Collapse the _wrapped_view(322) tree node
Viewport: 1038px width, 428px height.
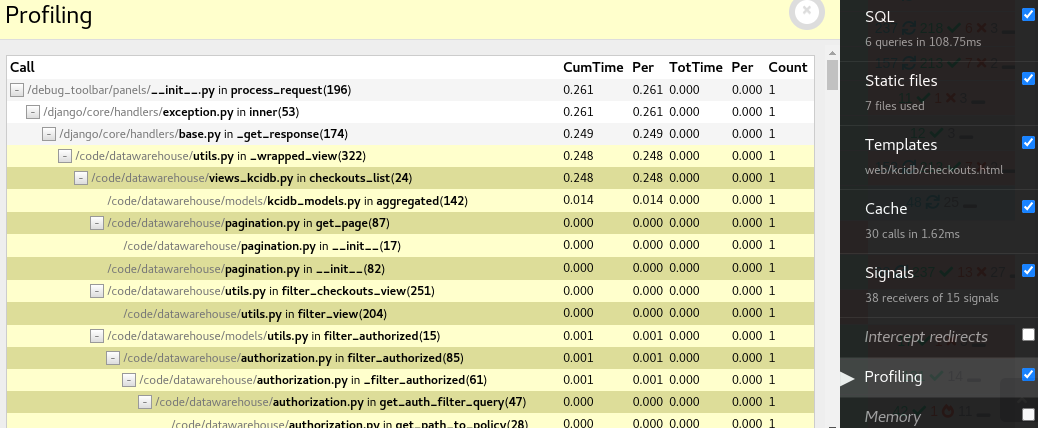click(x=65, y=156)
